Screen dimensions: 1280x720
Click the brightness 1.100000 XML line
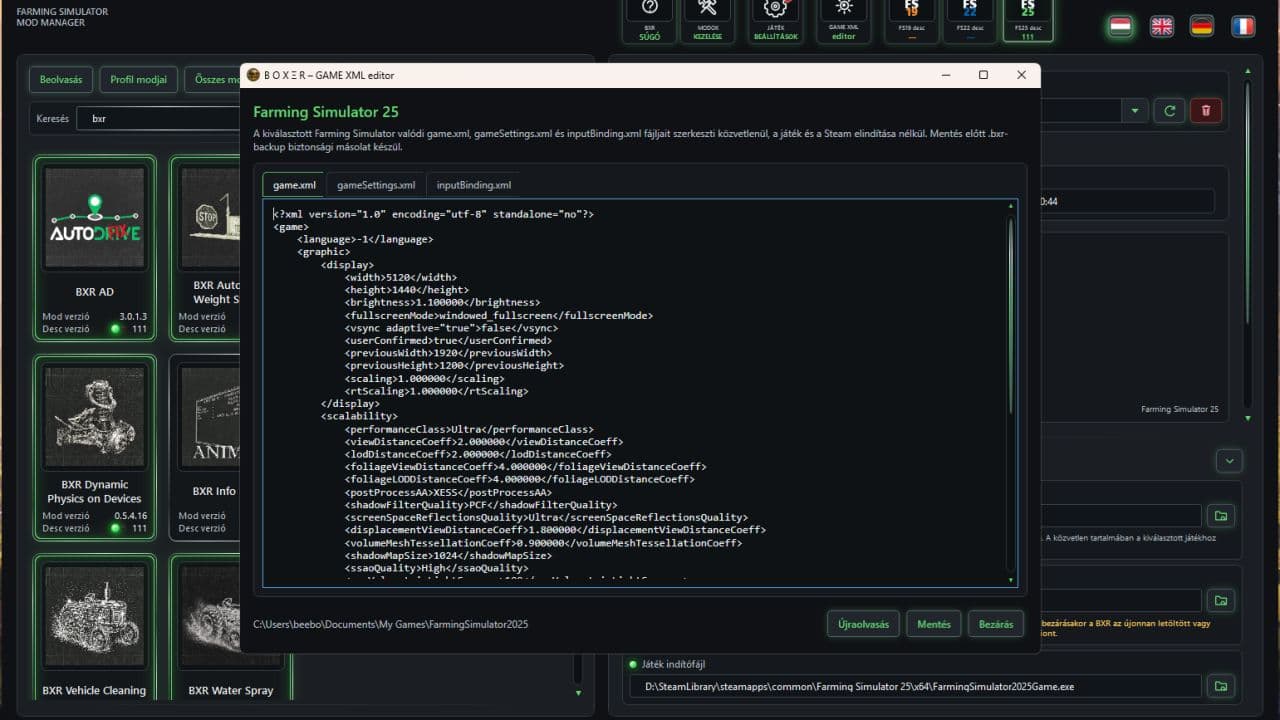[443, 302]
